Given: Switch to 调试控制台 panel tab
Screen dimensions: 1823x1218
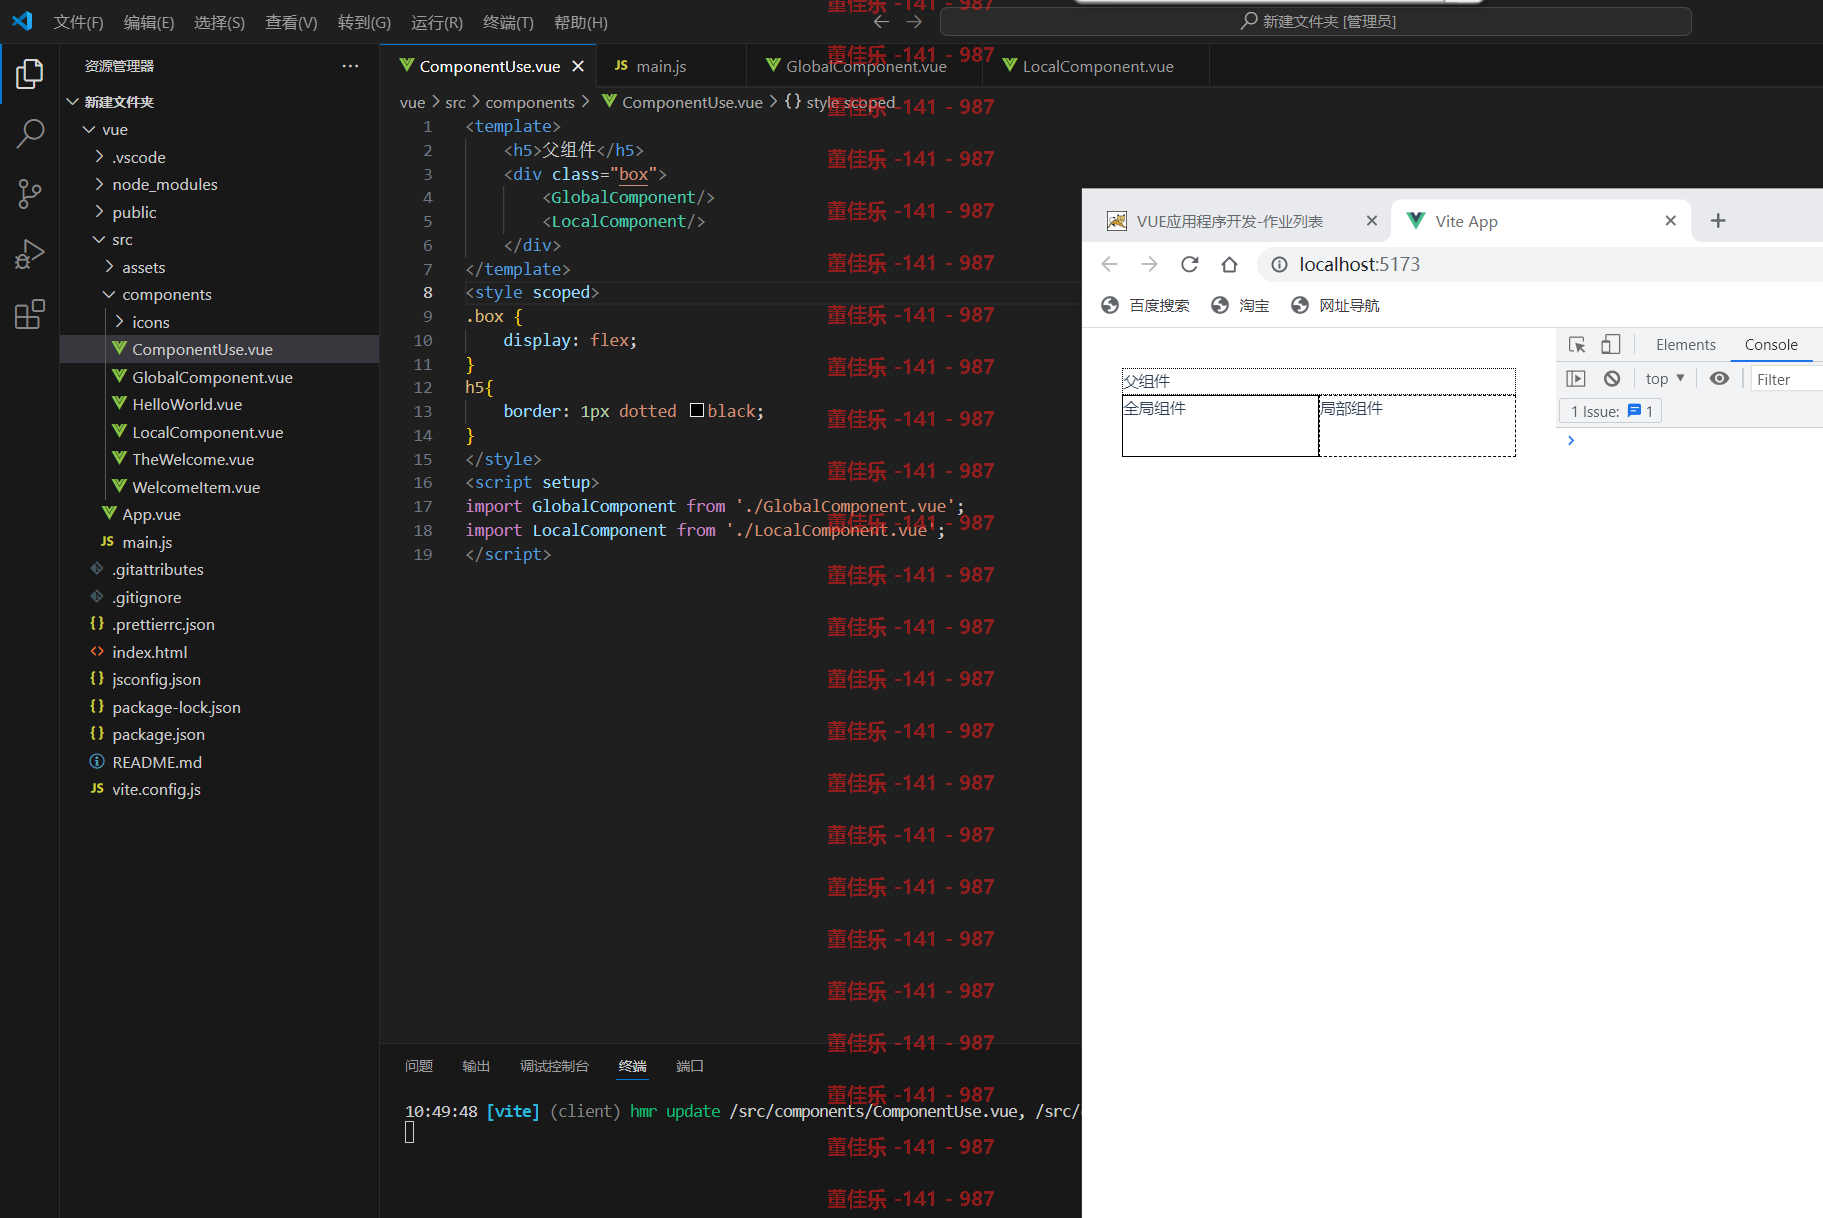Looking at the screenshot, I should (554, 1066).
